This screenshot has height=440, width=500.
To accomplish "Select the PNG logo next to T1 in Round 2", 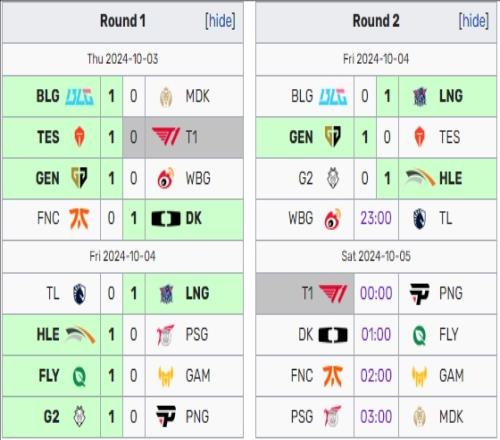I will tap(419, 294).
